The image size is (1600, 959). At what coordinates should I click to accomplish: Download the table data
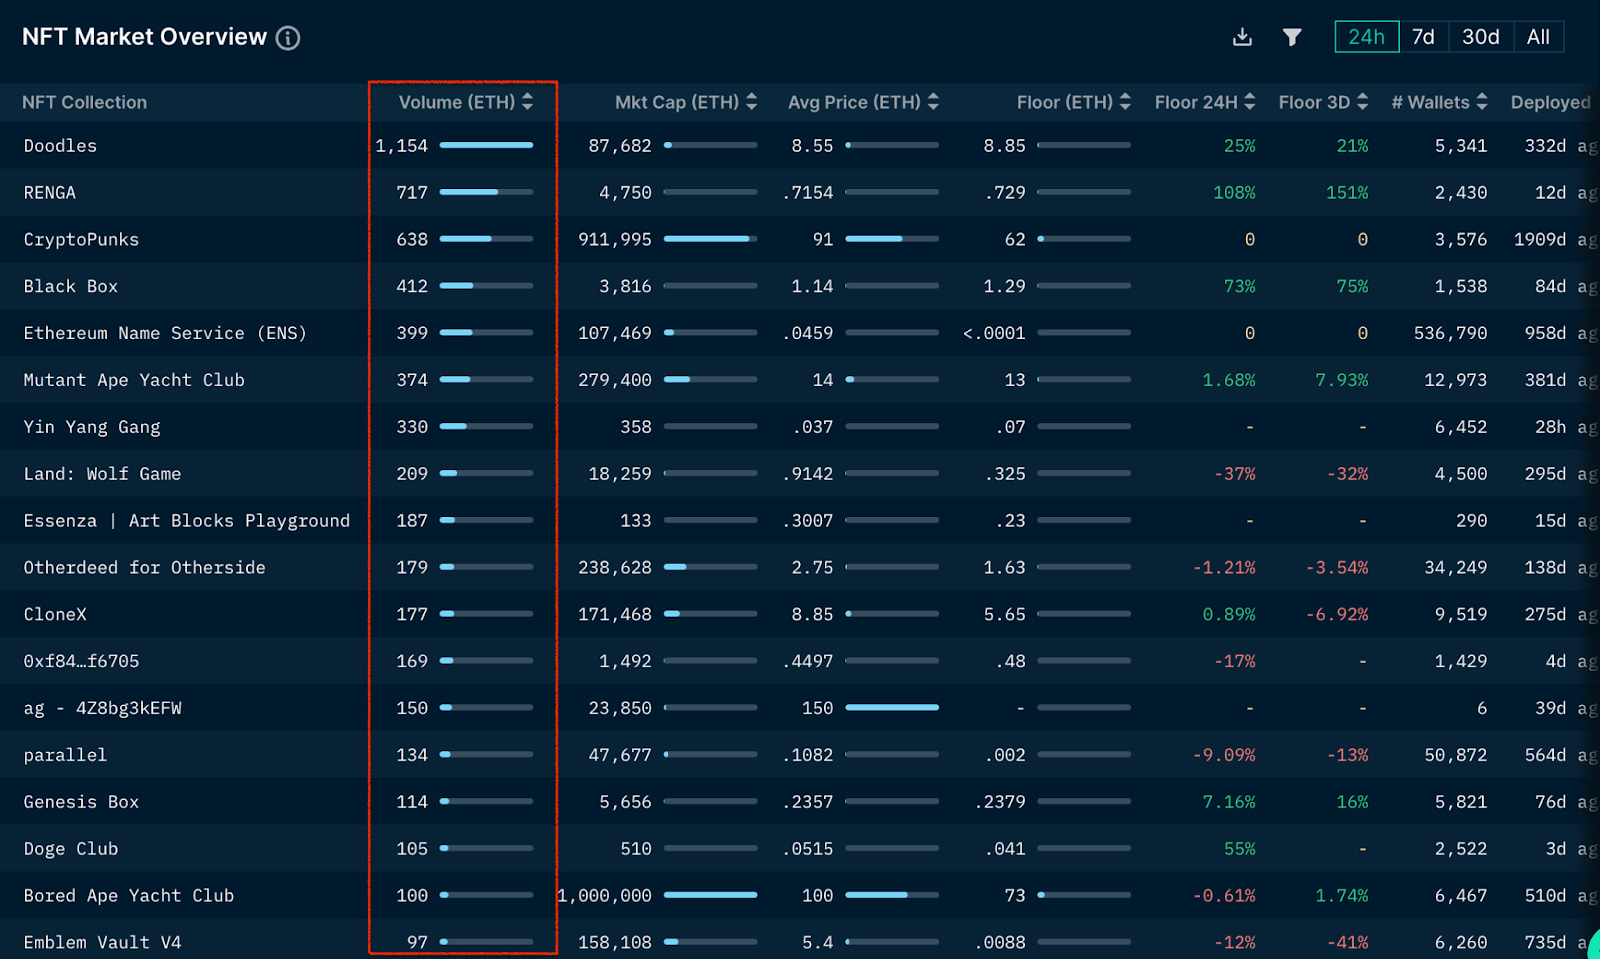point(1242,37)
